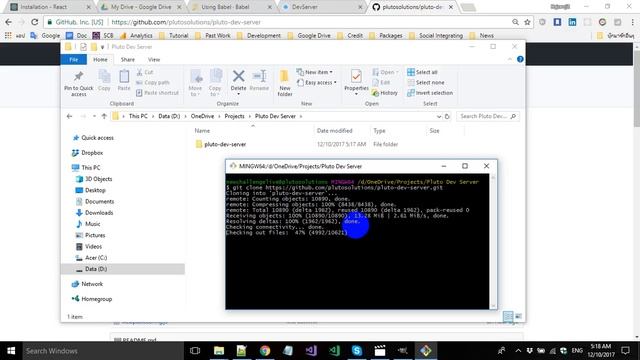Click Paste shortcut in the ribbon
This screenshot has height=360, width=640.
pos(157,93)
